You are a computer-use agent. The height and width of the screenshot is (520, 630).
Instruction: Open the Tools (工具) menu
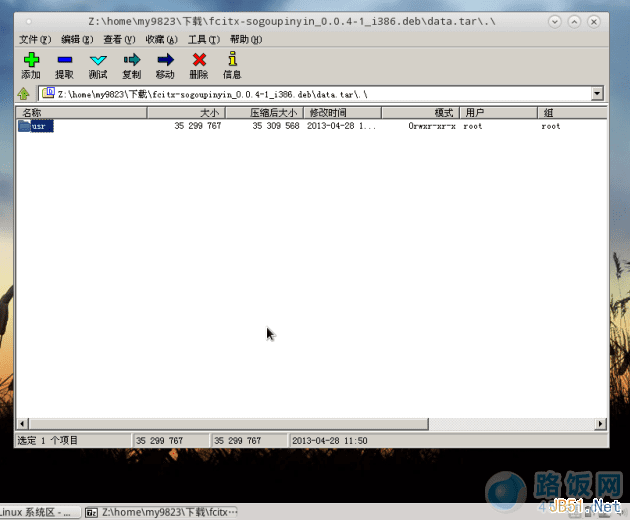coord(204,39)
